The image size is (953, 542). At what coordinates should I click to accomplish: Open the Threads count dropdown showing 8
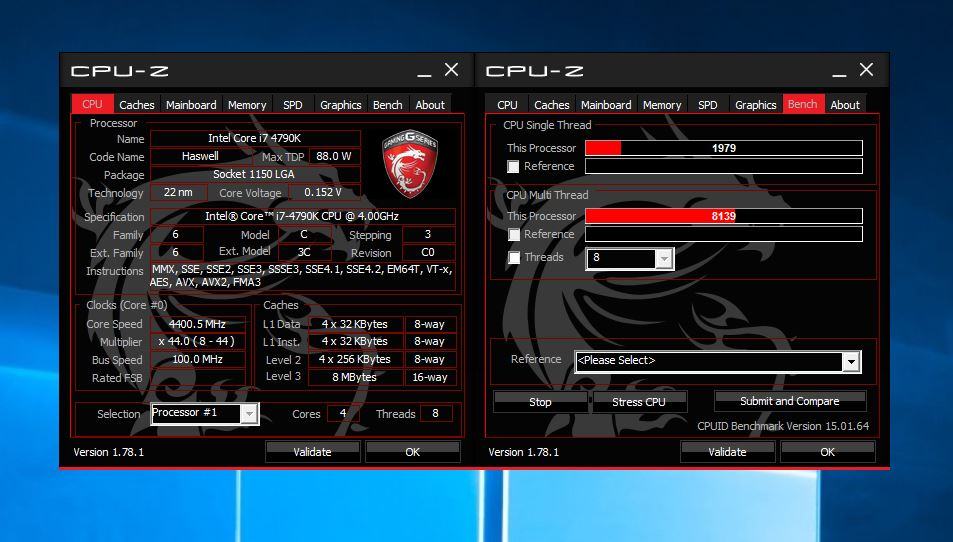coord(664,259)
